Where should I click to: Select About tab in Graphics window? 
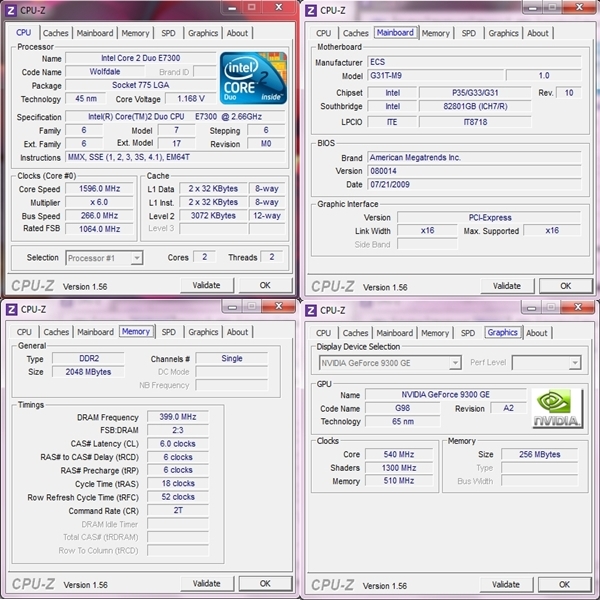pos(536,333)
